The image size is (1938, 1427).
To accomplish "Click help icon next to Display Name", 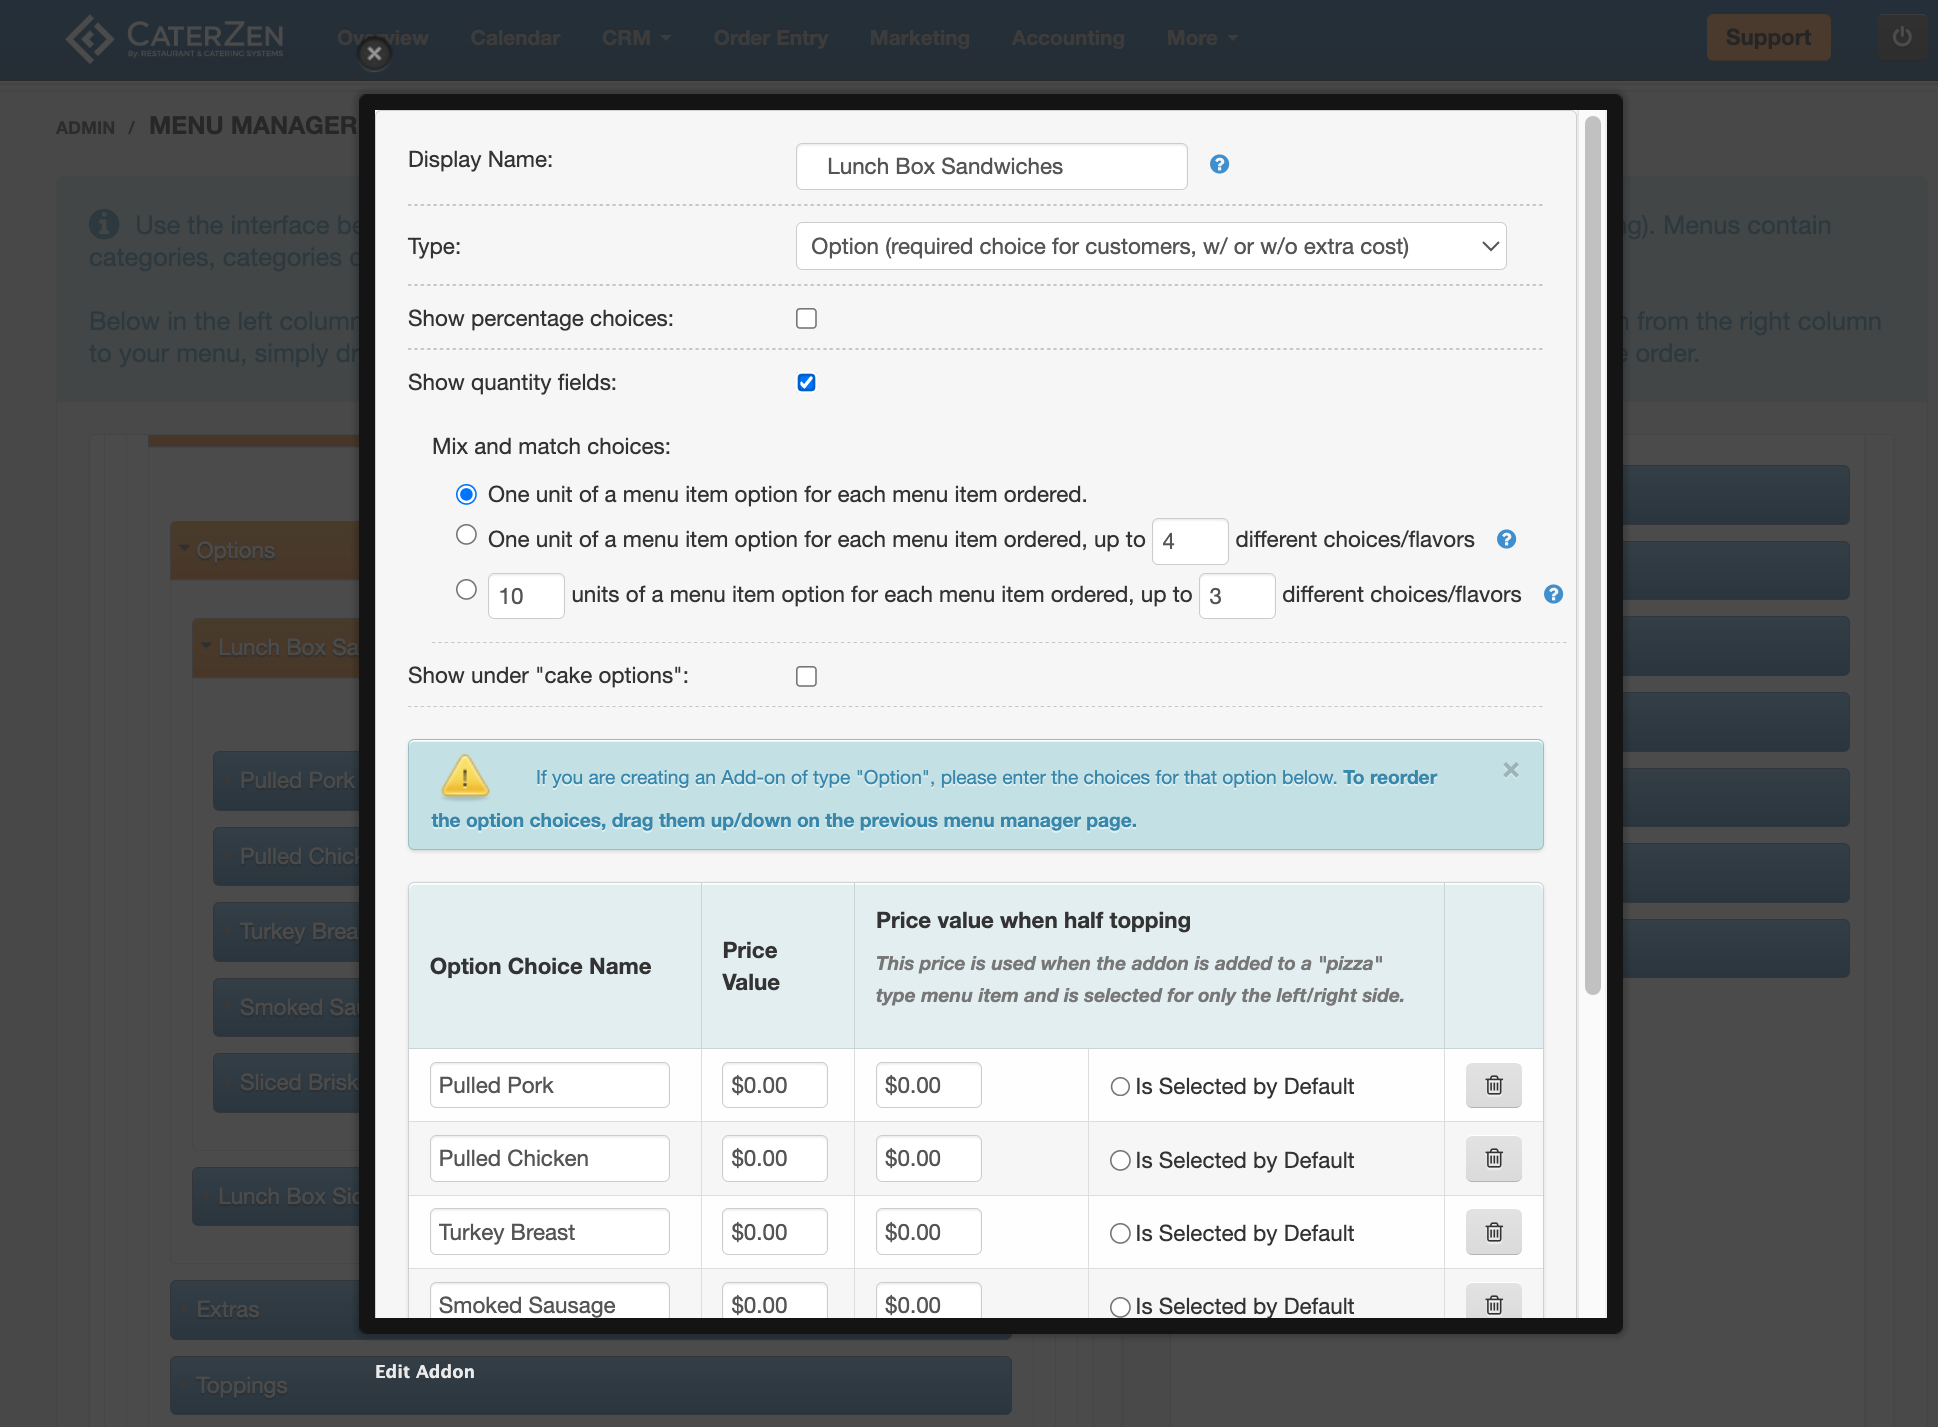I will click(x=1218, y=165).
